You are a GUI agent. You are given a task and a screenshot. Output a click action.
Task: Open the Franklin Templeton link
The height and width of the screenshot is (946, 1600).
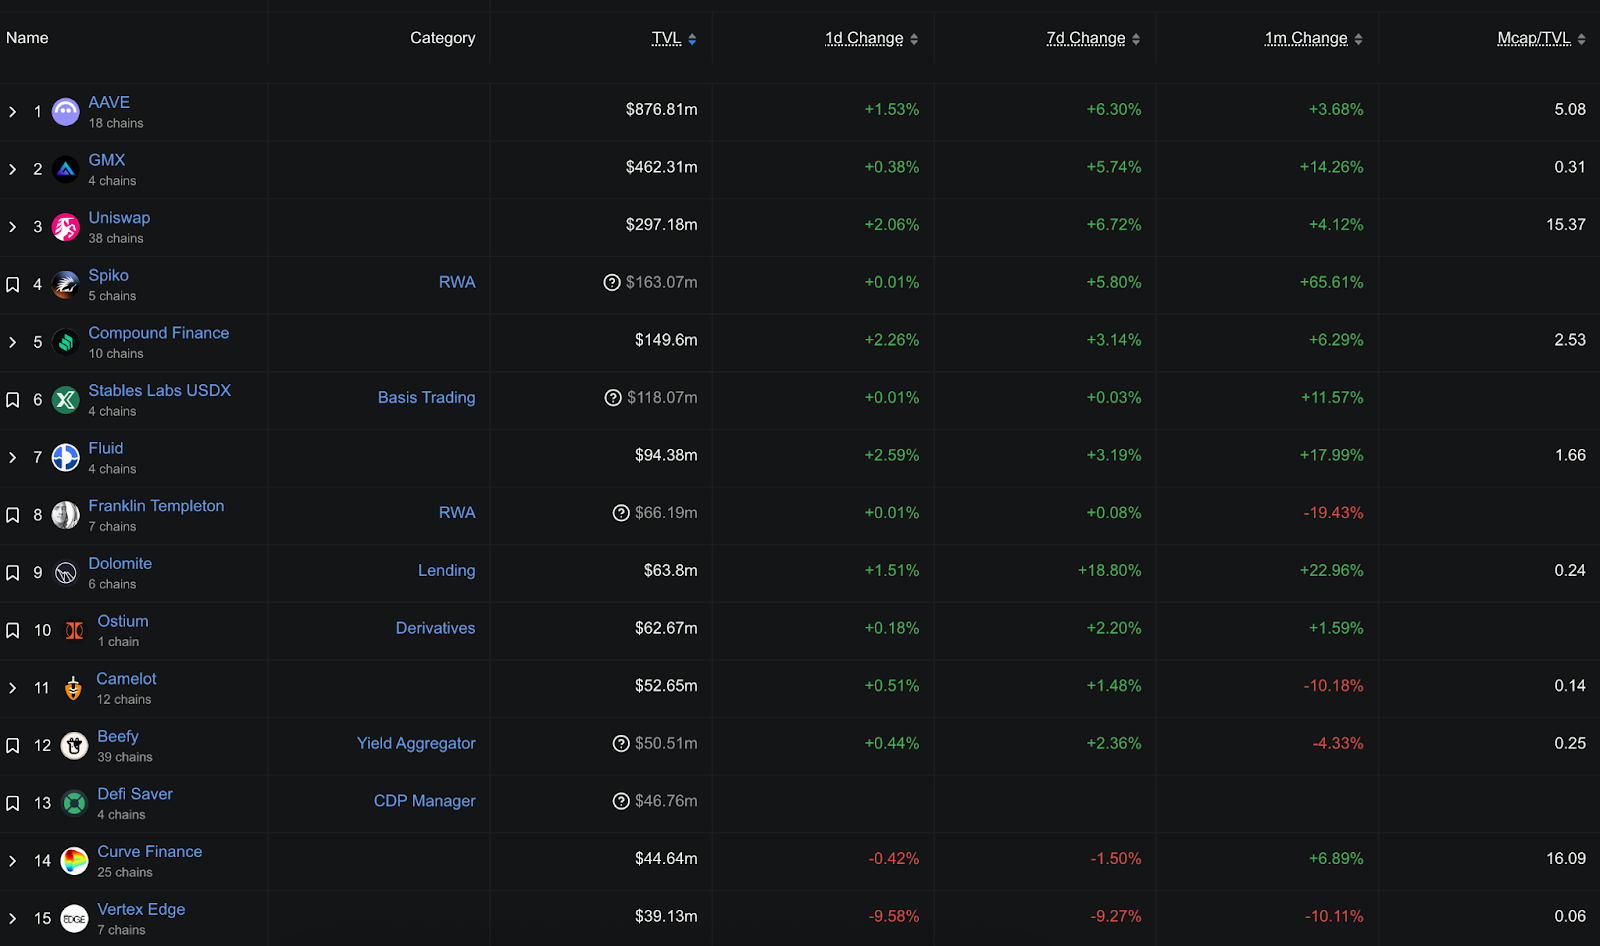(156, 506)
